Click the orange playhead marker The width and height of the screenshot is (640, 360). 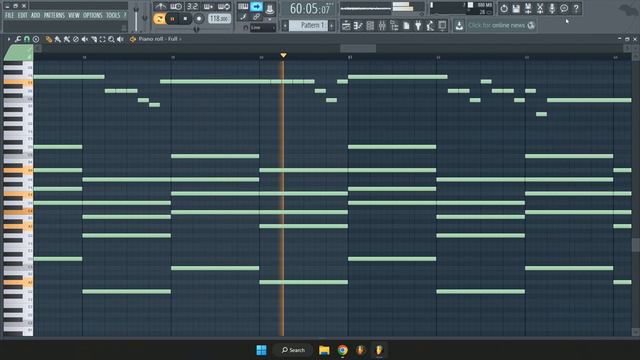(x=283, y=55)
